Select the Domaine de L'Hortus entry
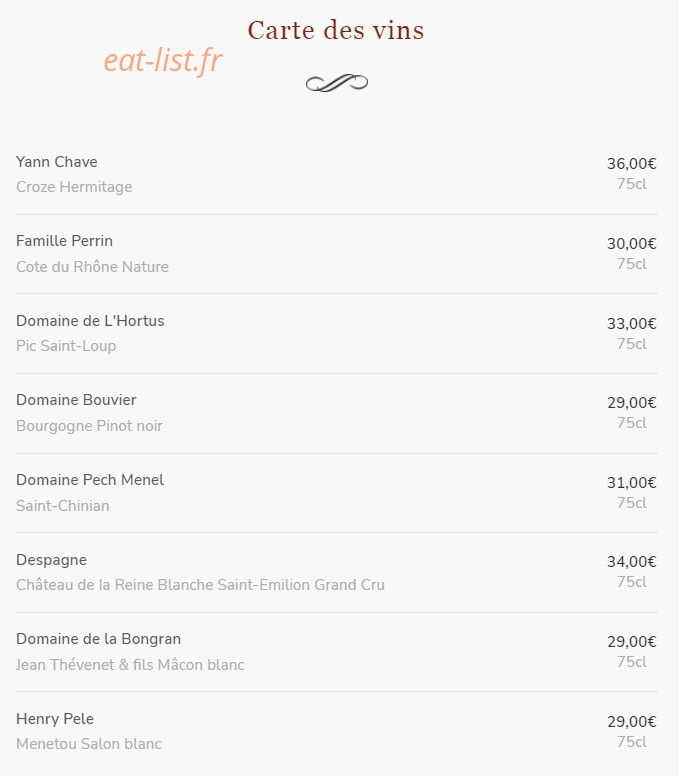696x776 pixels. tap(90, 321)
